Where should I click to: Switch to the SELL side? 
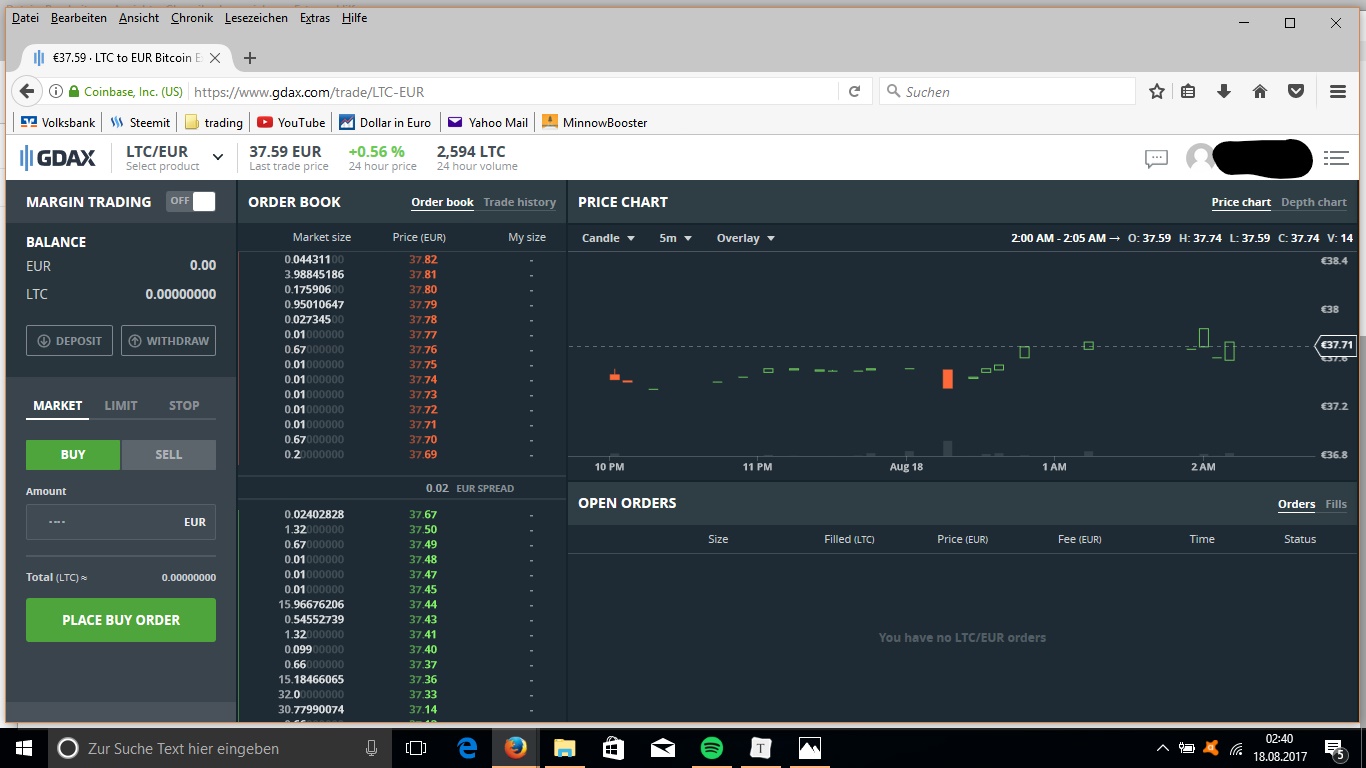coord(168,454)
